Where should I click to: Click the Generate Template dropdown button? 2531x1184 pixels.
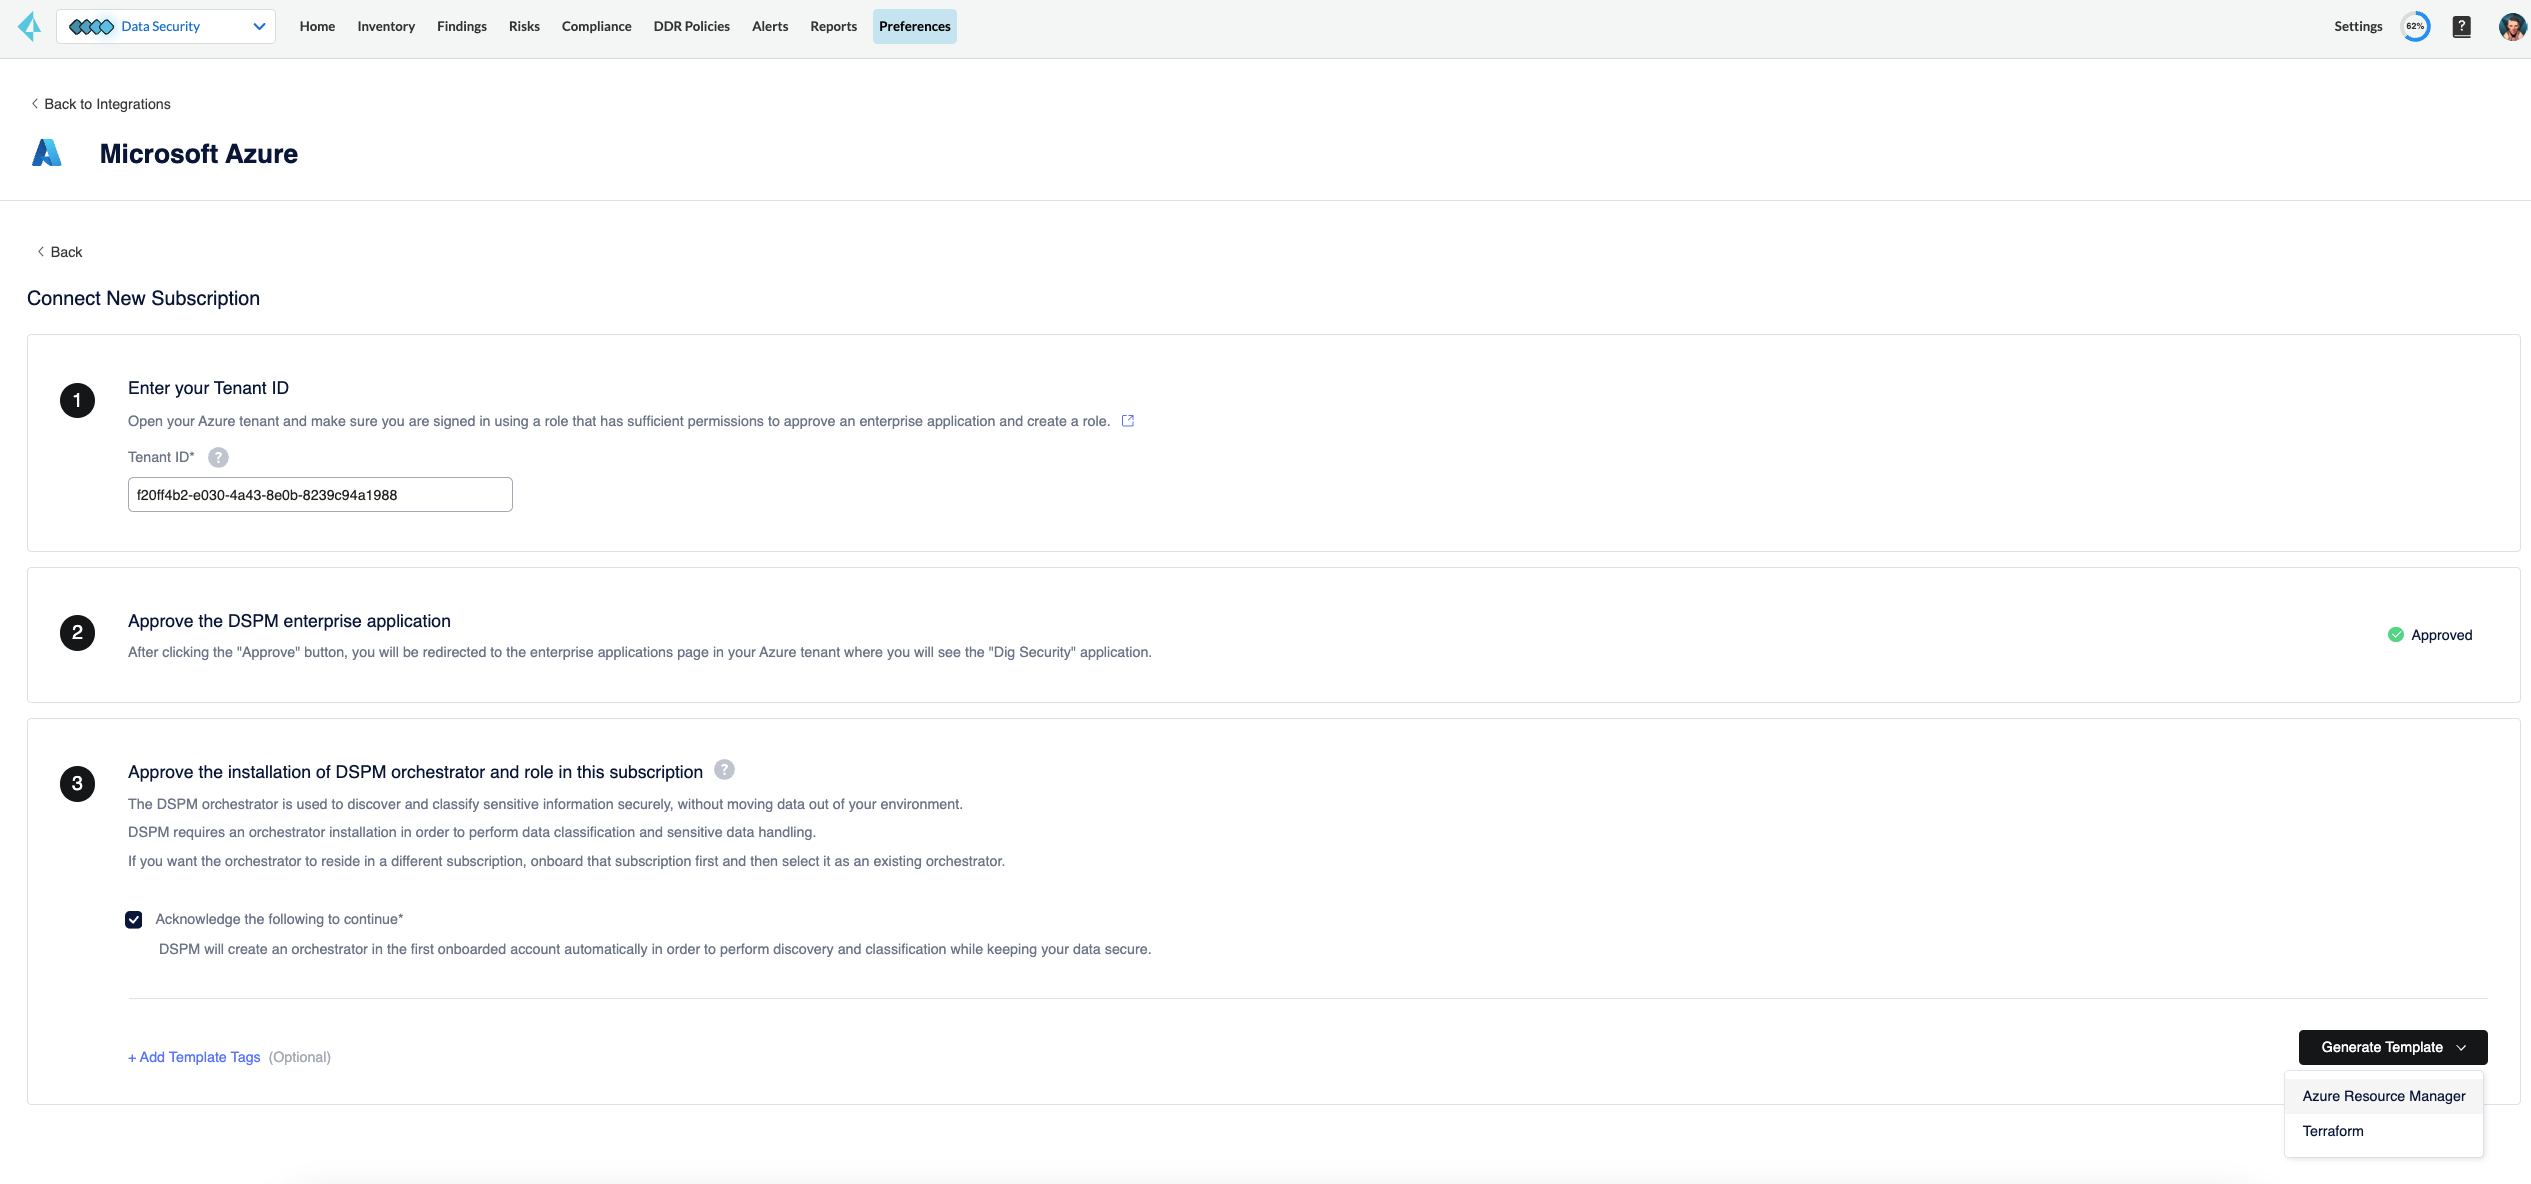tap(2392, 1047)
